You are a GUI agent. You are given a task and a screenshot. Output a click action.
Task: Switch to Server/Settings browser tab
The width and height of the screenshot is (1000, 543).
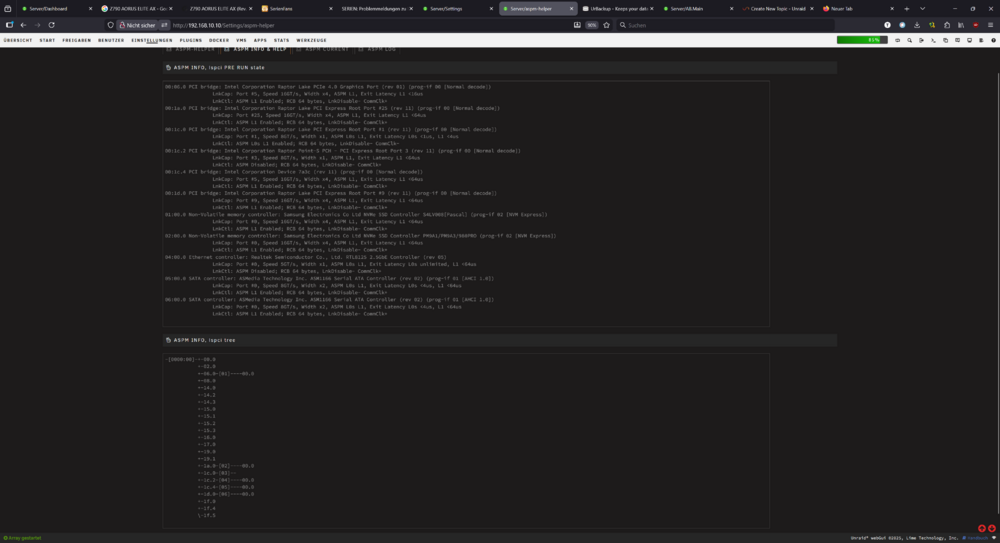(x=456, y=9)
